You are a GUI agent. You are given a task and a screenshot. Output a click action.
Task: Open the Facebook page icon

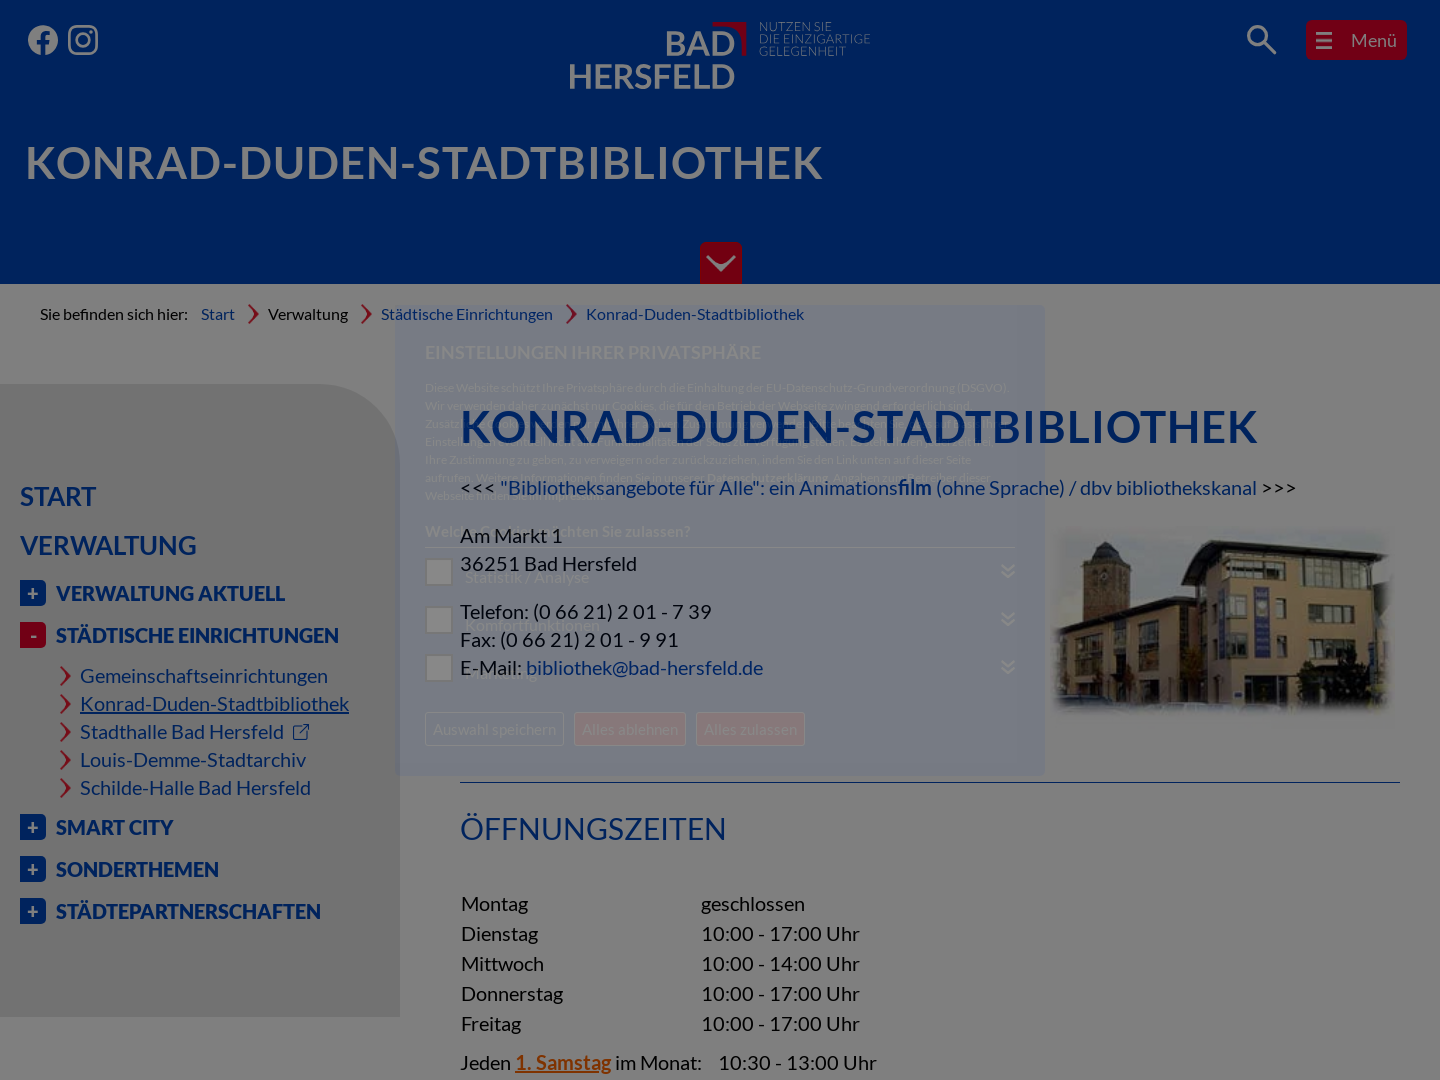(43, 40)
